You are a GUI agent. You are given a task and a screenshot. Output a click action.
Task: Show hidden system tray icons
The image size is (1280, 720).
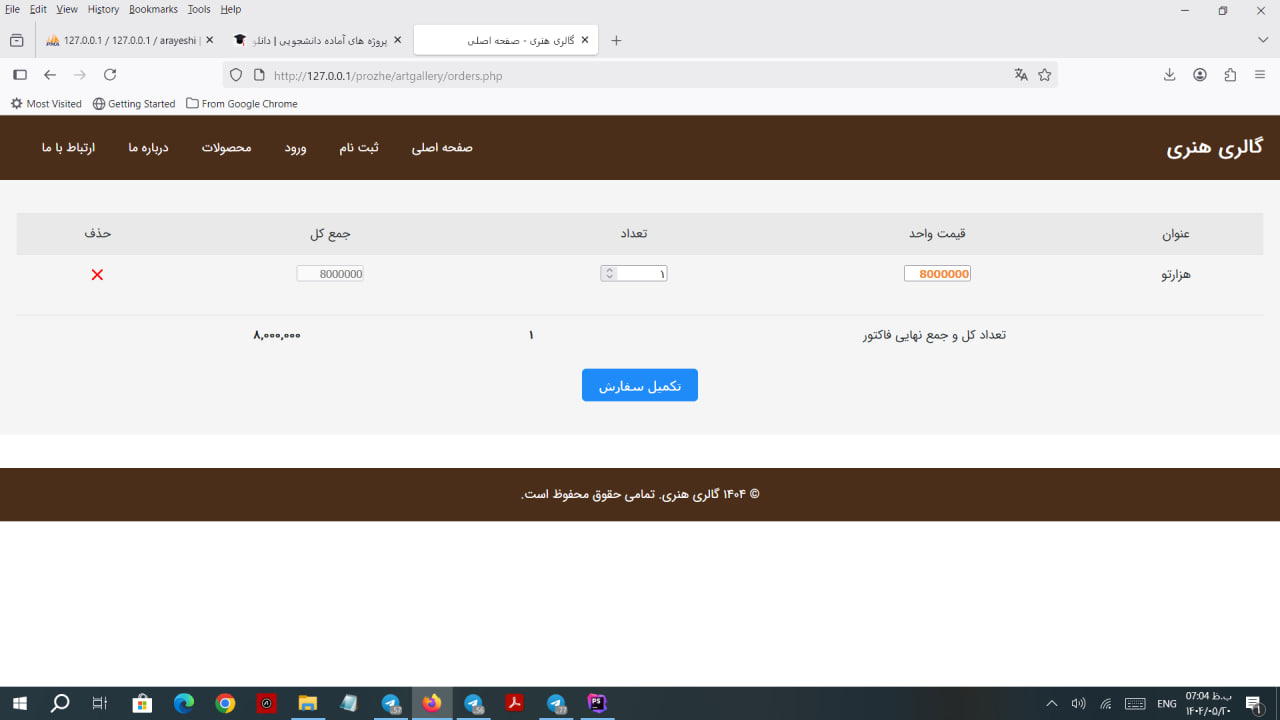coord(1051,704)
